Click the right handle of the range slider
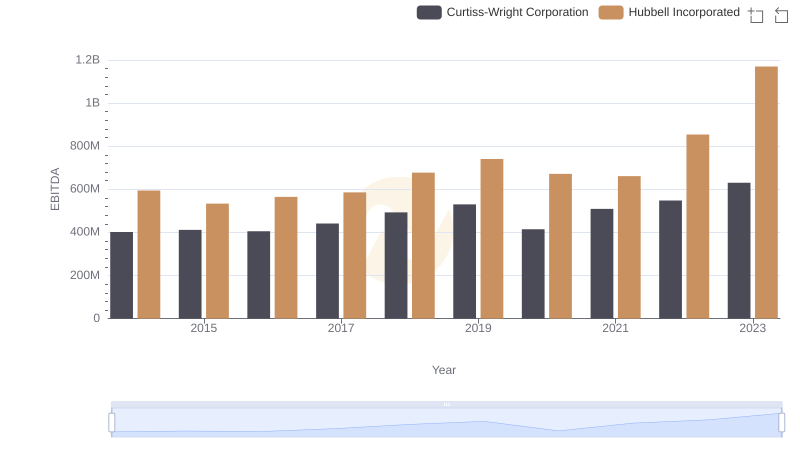 782,423
